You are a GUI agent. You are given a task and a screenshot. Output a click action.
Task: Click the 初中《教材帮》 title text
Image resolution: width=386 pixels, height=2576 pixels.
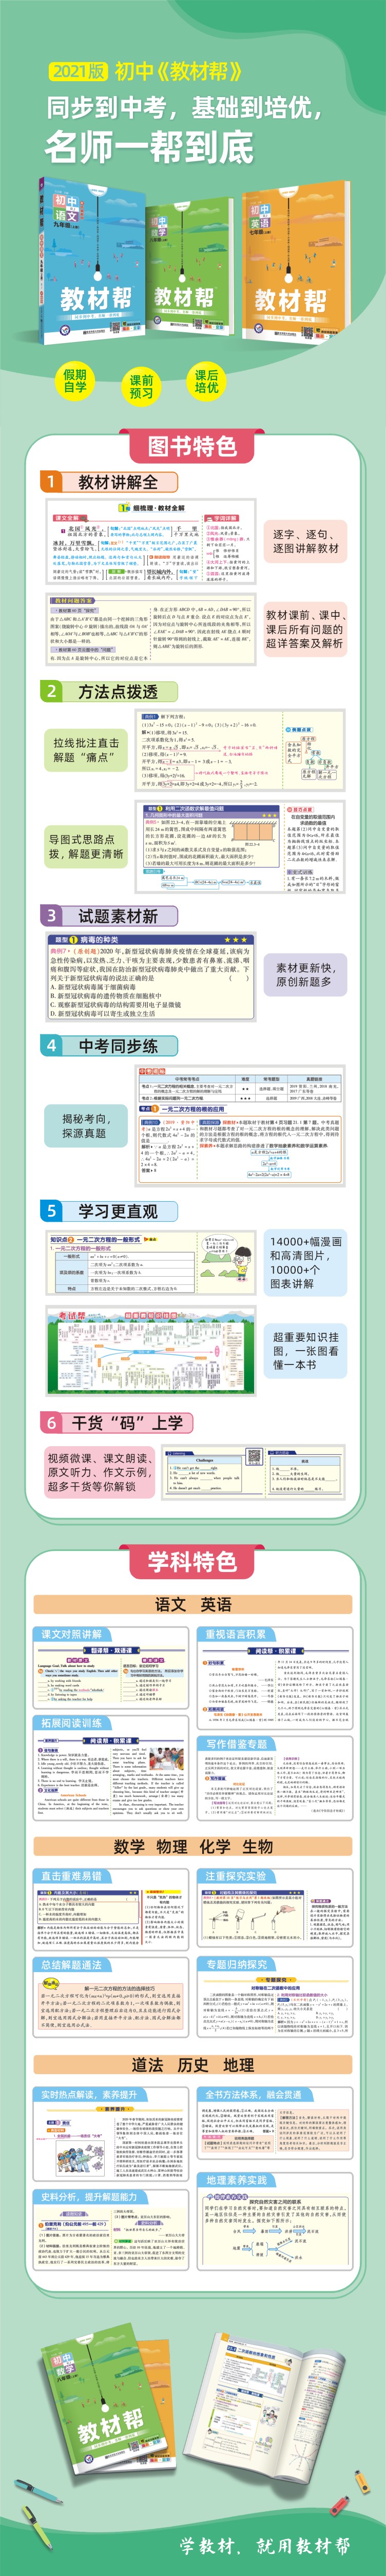178,71
